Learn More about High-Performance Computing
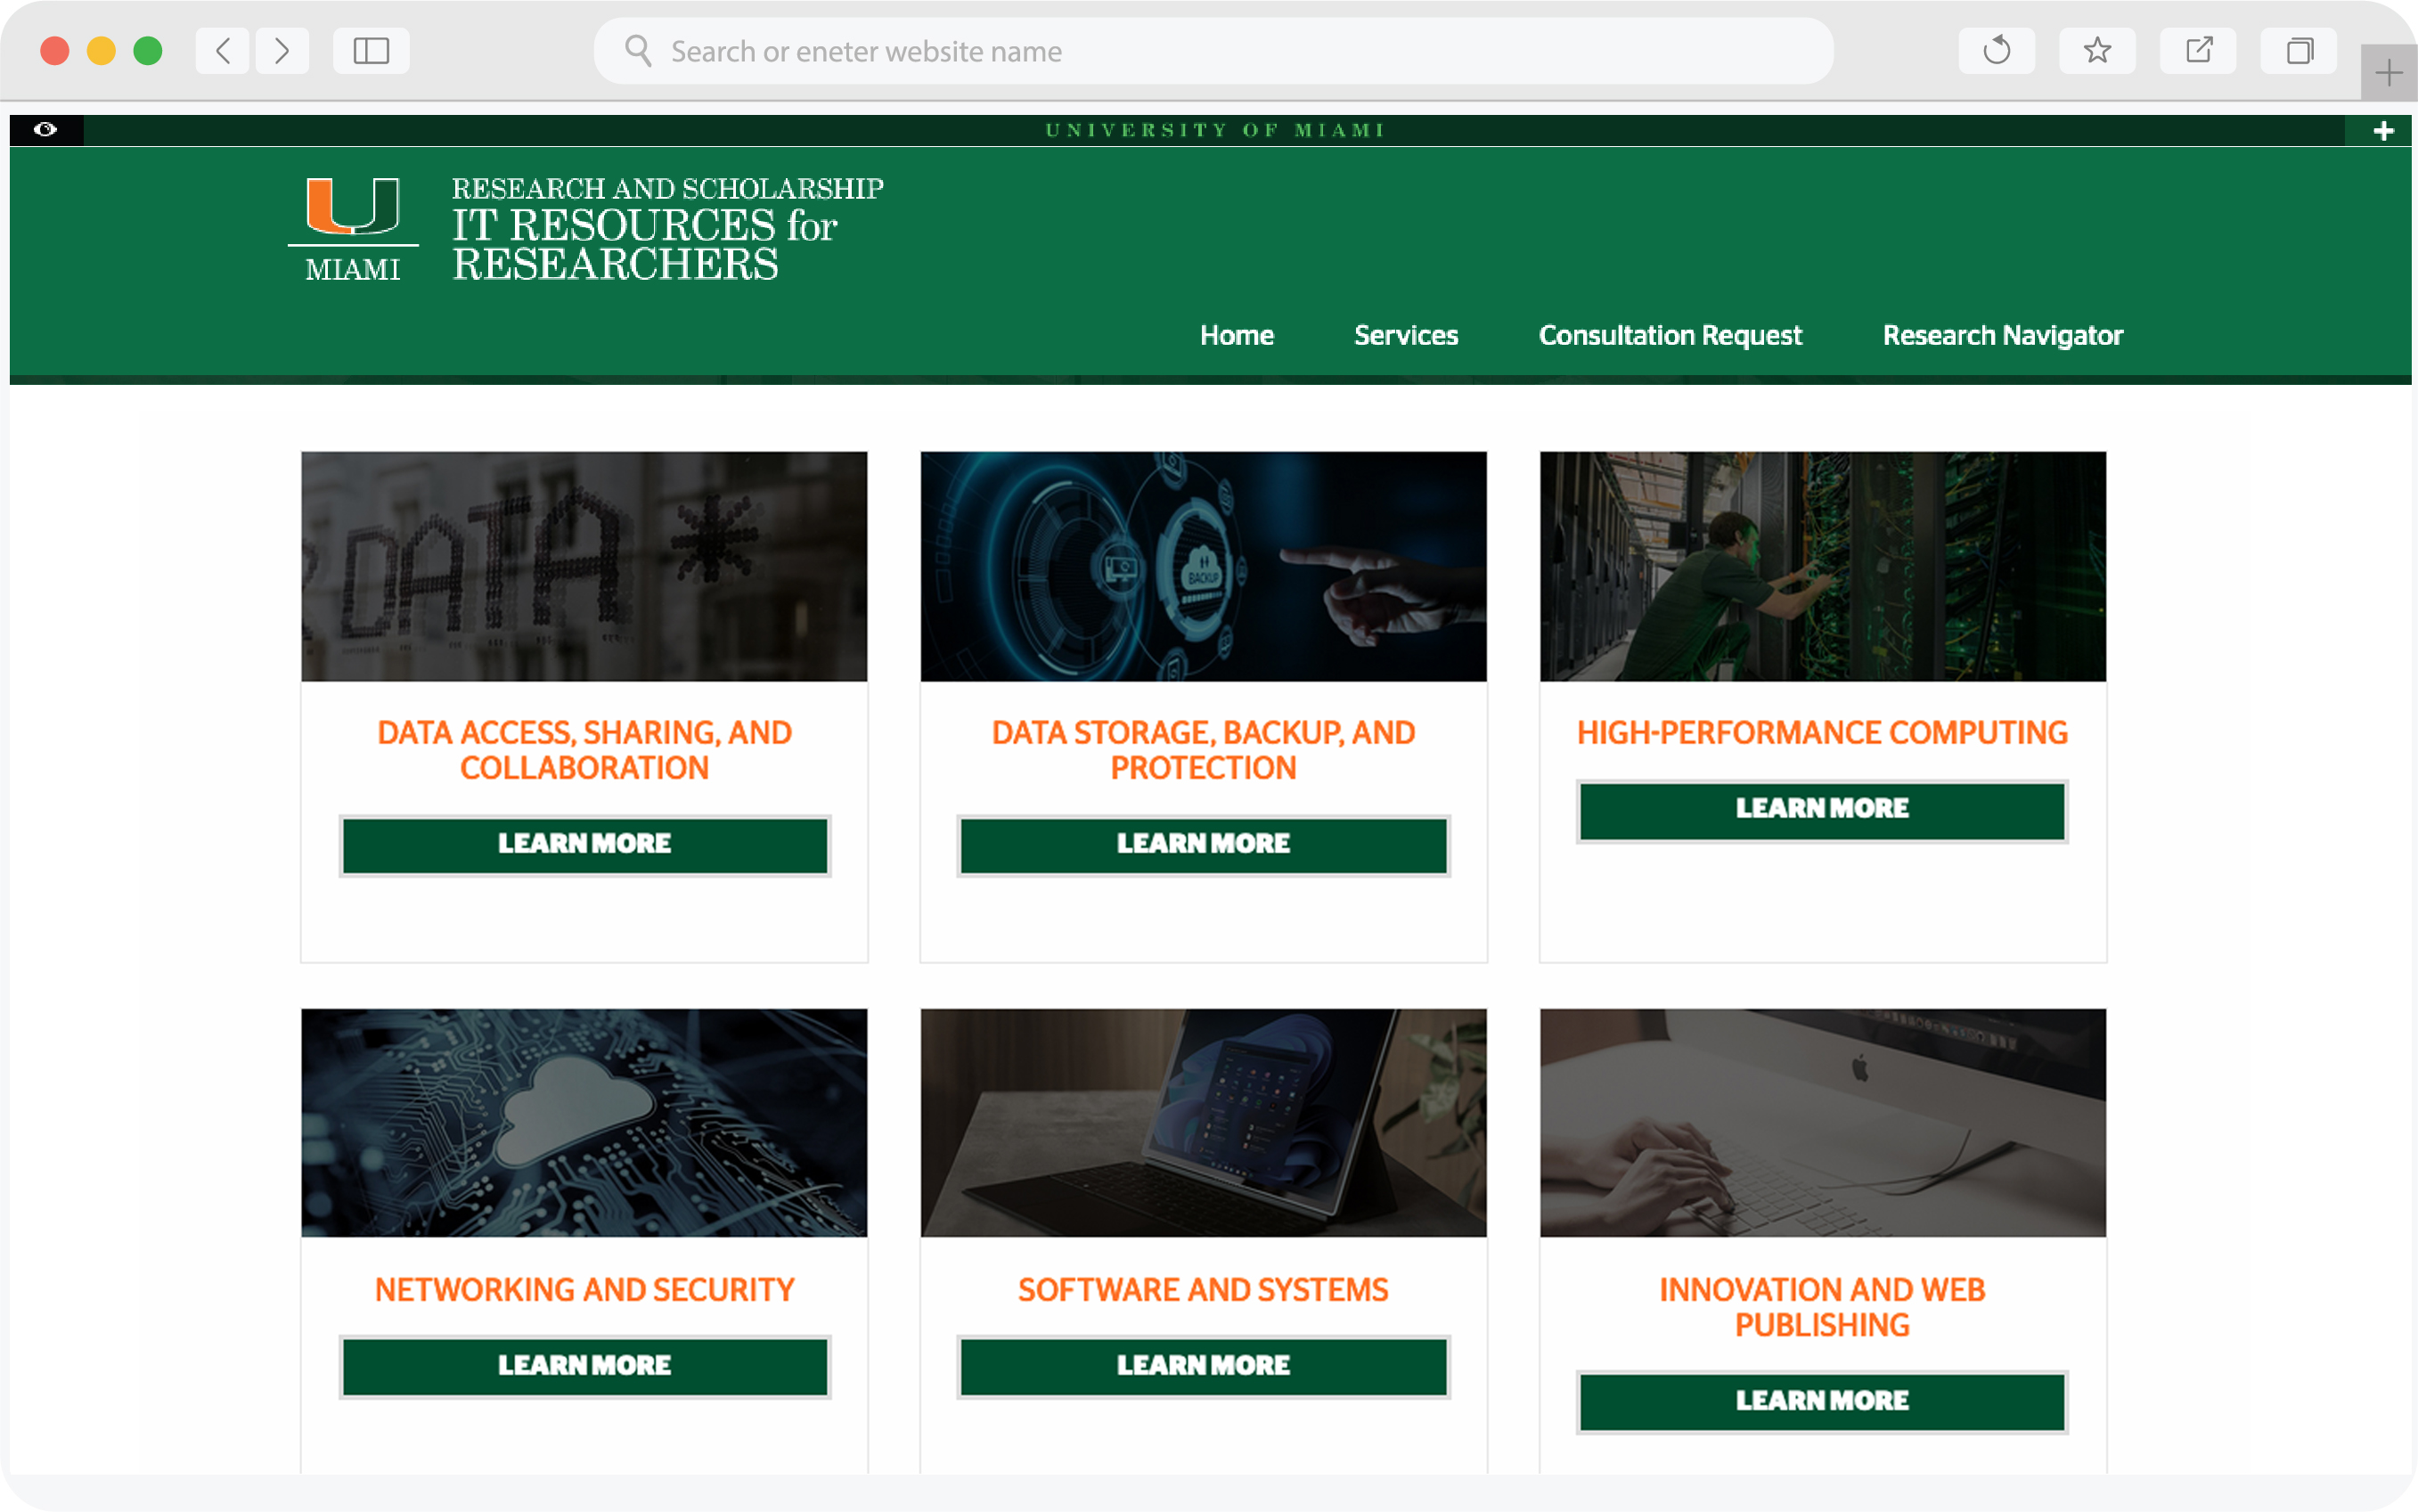The height and width of the screenshot is (1512, 2418). [x=1822, y=810]
